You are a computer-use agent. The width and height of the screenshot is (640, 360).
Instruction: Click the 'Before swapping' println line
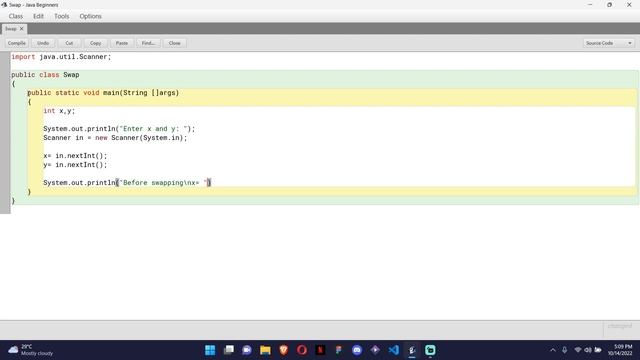(x=127, y=182)
